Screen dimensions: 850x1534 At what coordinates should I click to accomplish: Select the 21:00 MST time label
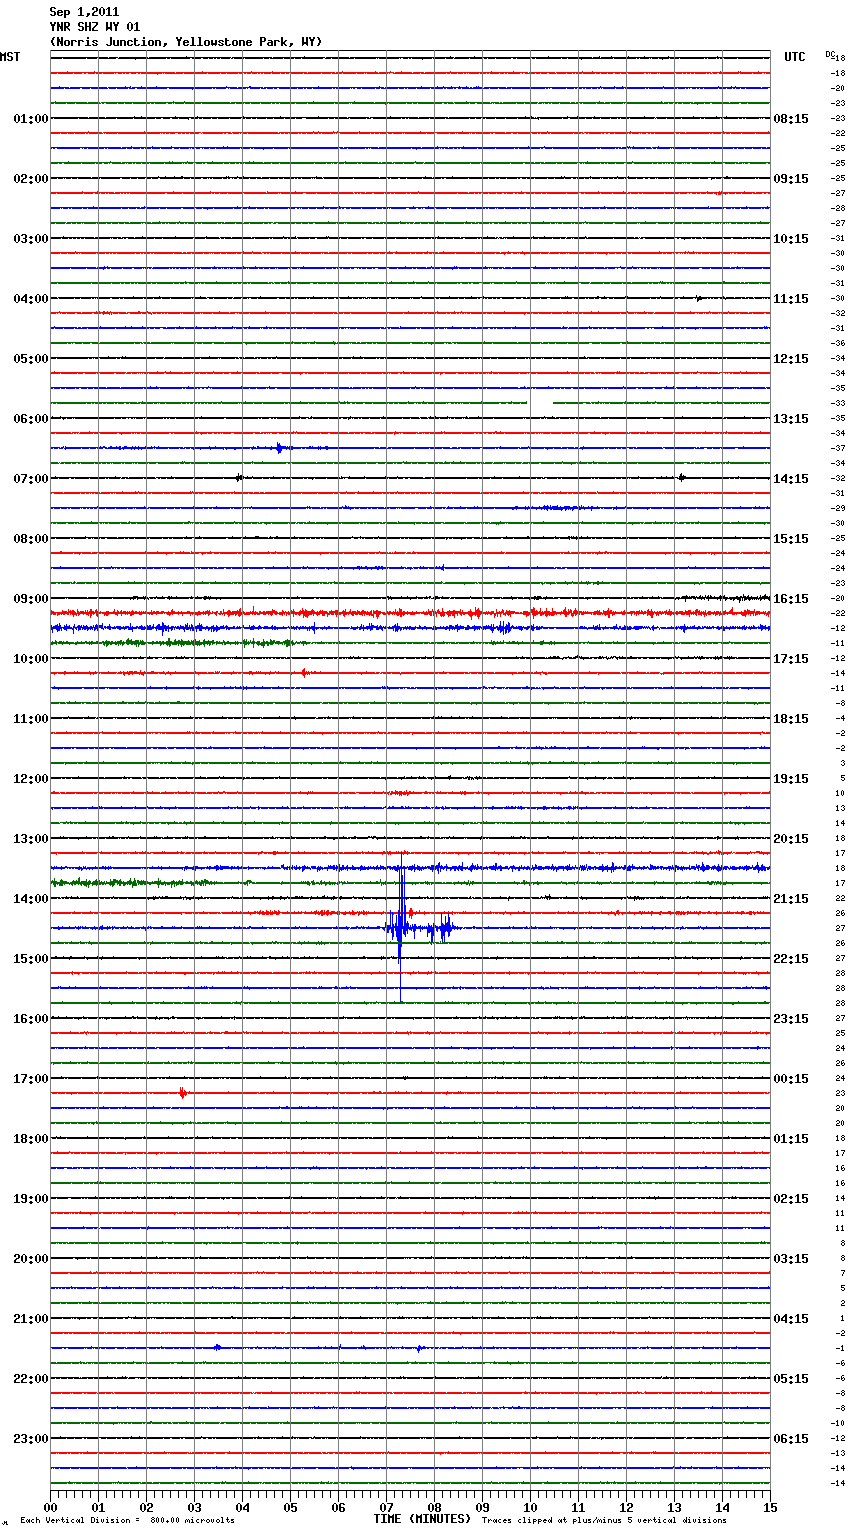click(x=30, y=1319)
